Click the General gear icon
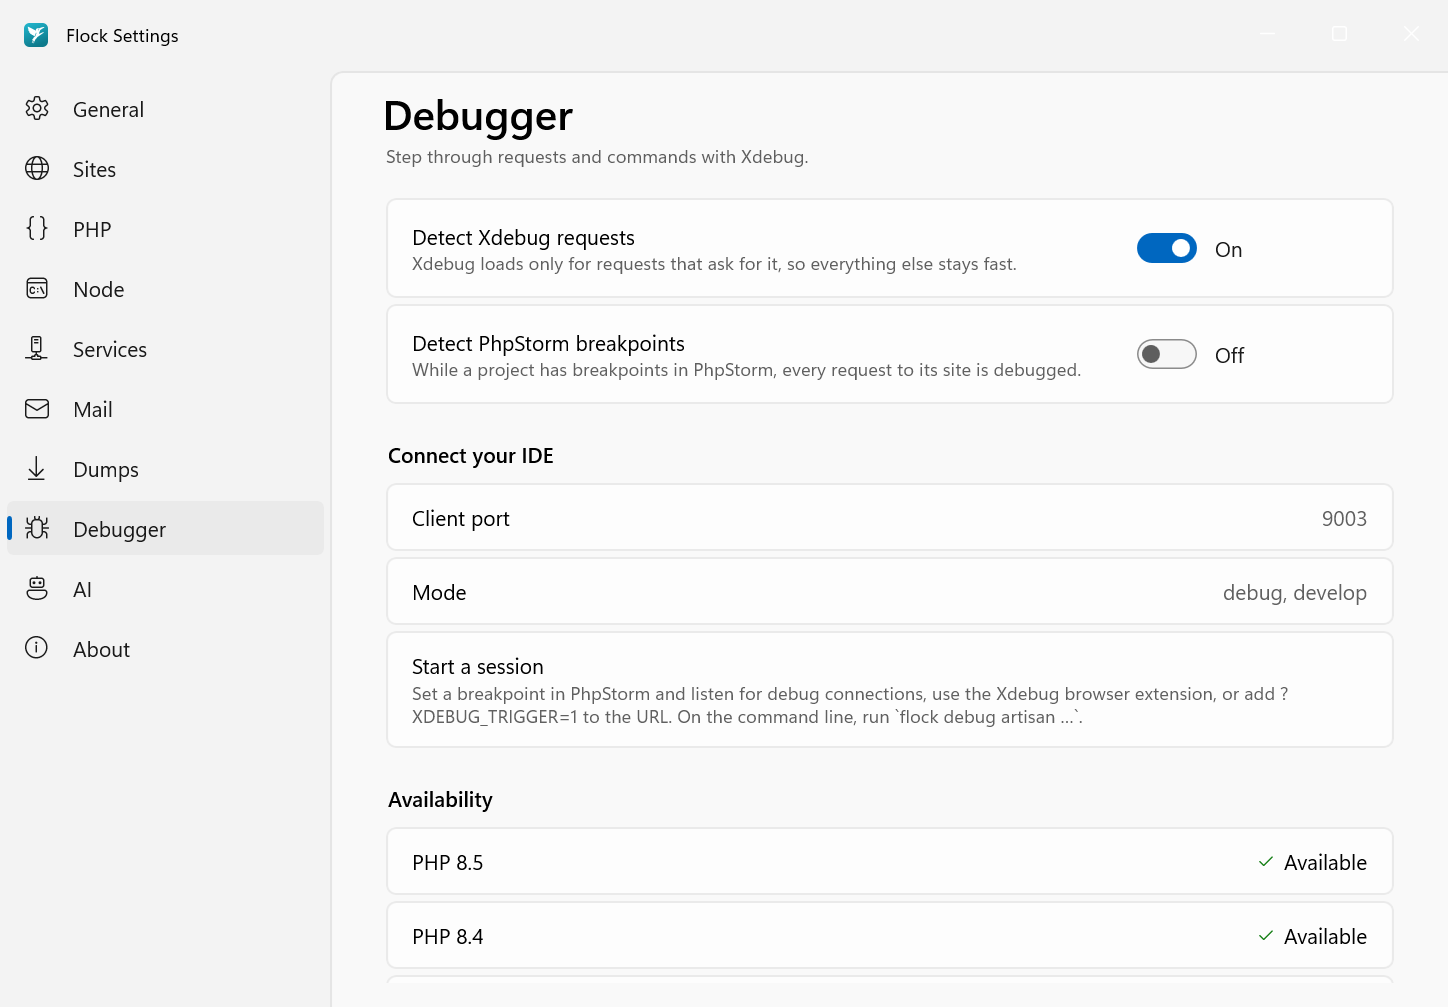The width and height of the screenshot is (1448, 1007). click(x=37, y=108)
